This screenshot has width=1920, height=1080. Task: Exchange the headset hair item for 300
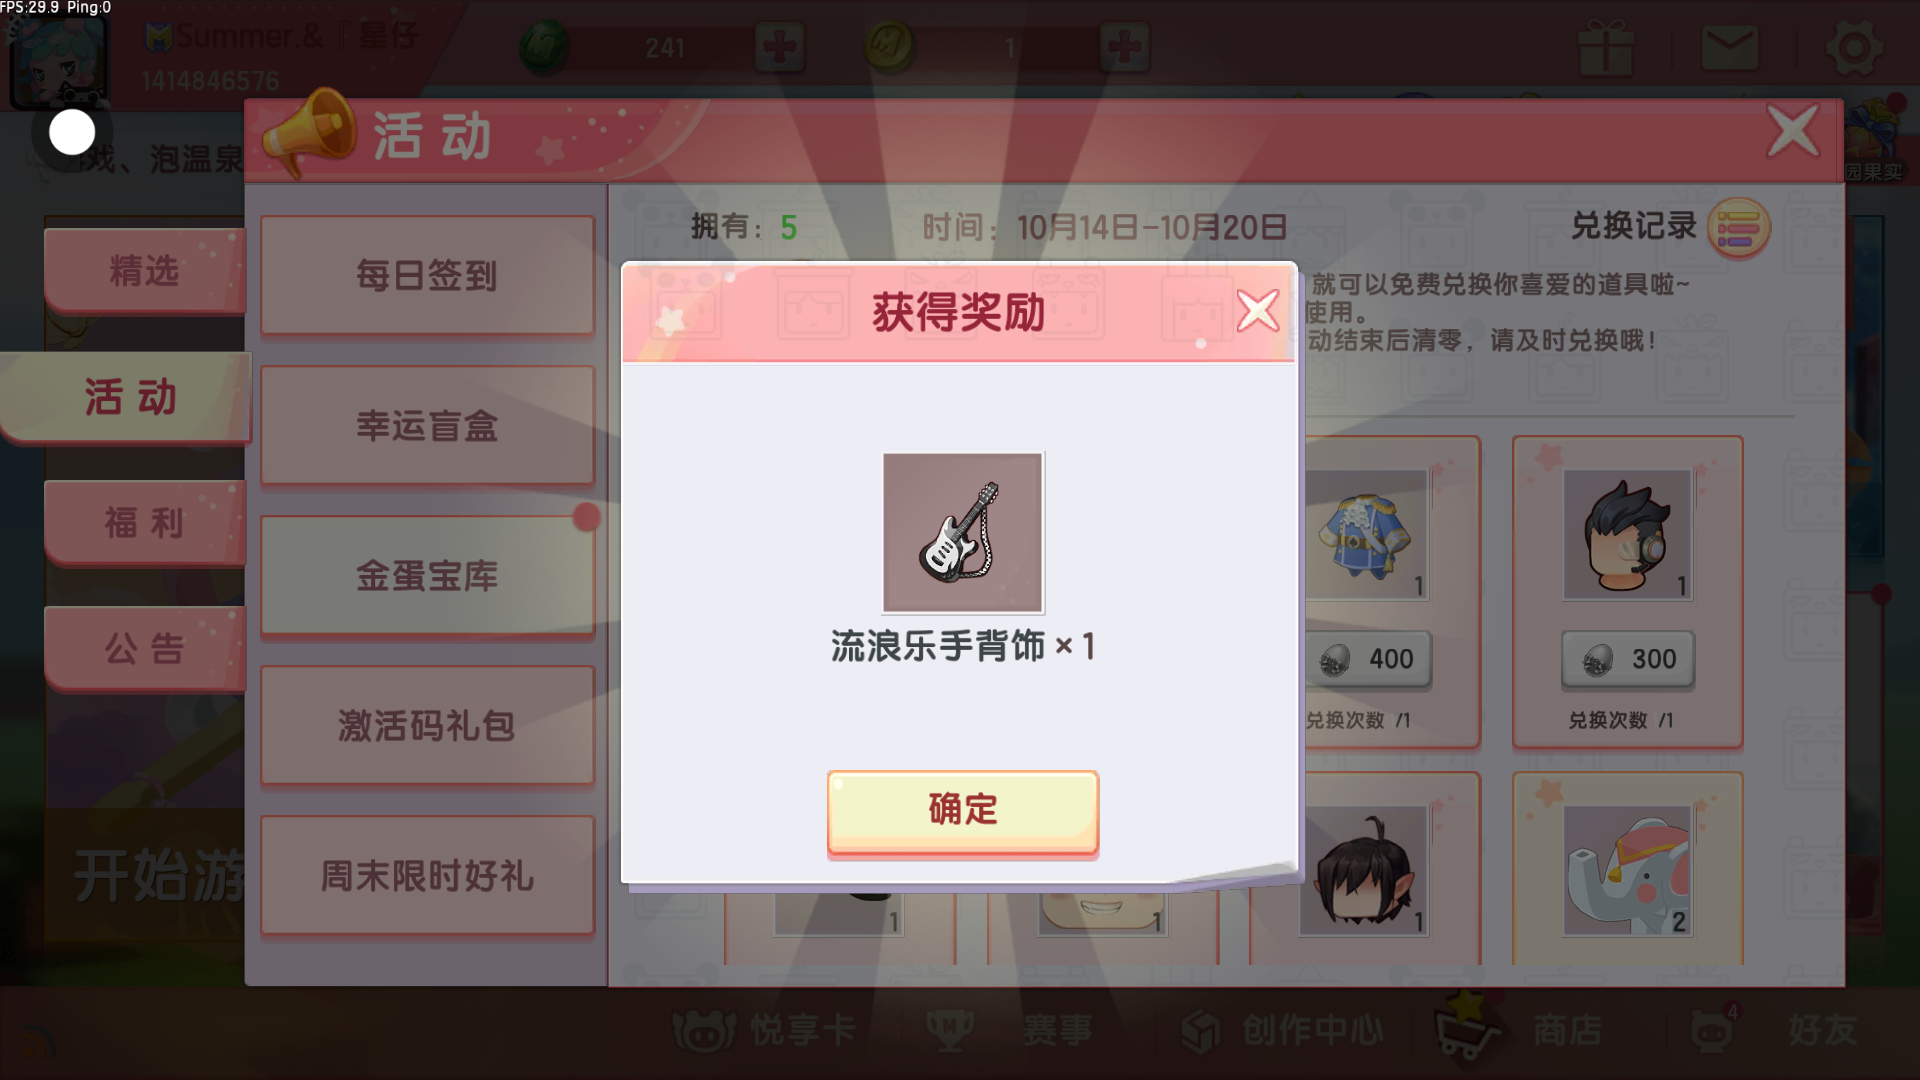[x=1628, y=659]
